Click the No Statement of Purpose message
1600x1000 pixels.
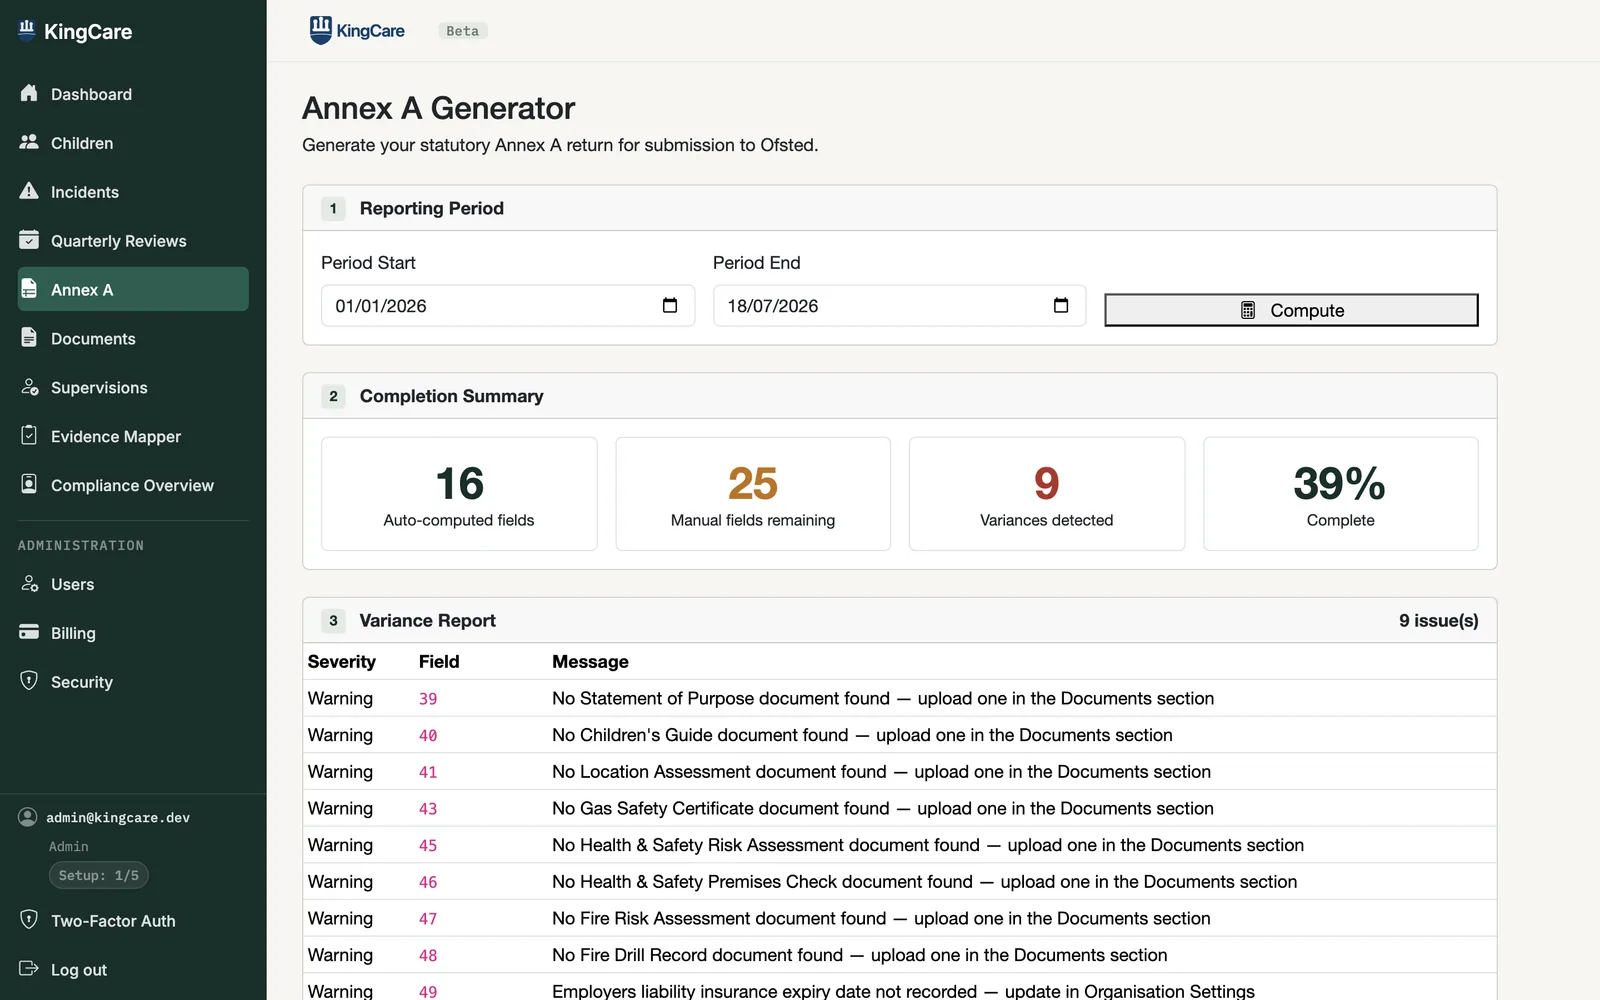[883, 698]
